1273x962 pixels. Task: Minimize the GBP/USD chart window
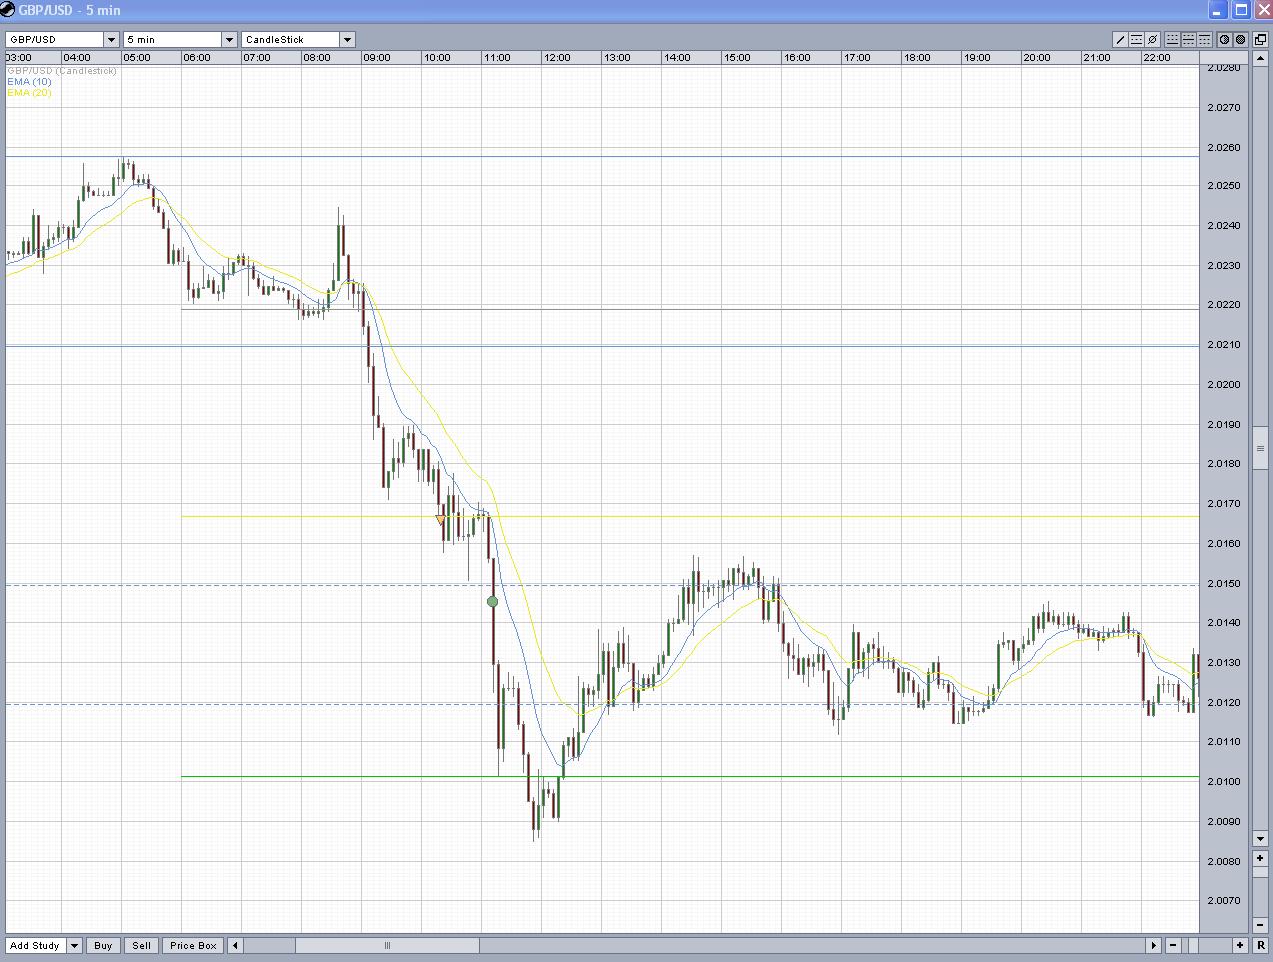(1217, 10)
